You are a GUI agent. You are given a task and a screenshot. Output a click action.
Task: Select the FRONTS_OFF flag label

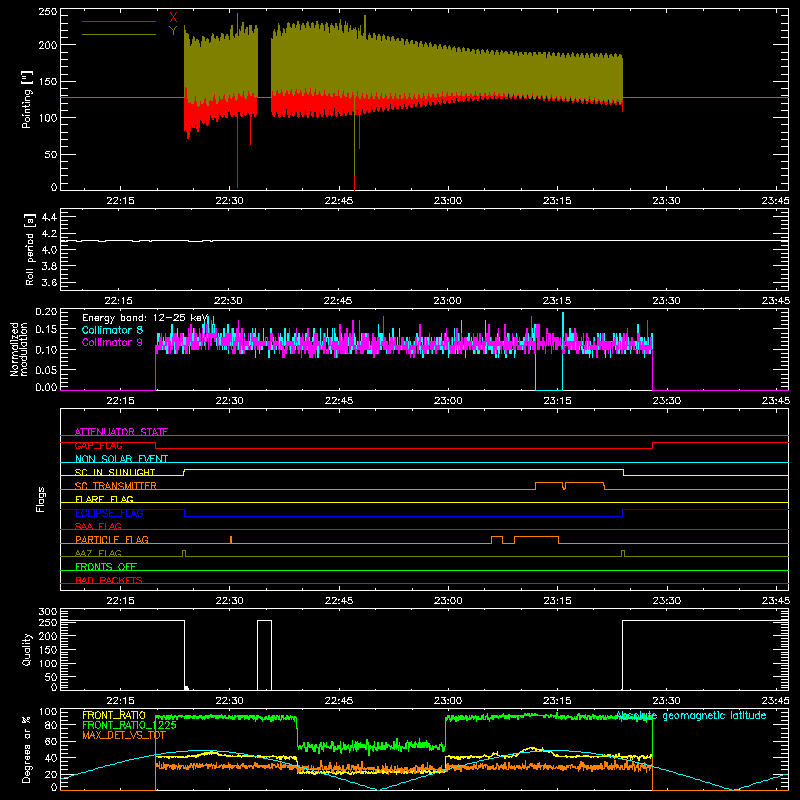(106, 567)
